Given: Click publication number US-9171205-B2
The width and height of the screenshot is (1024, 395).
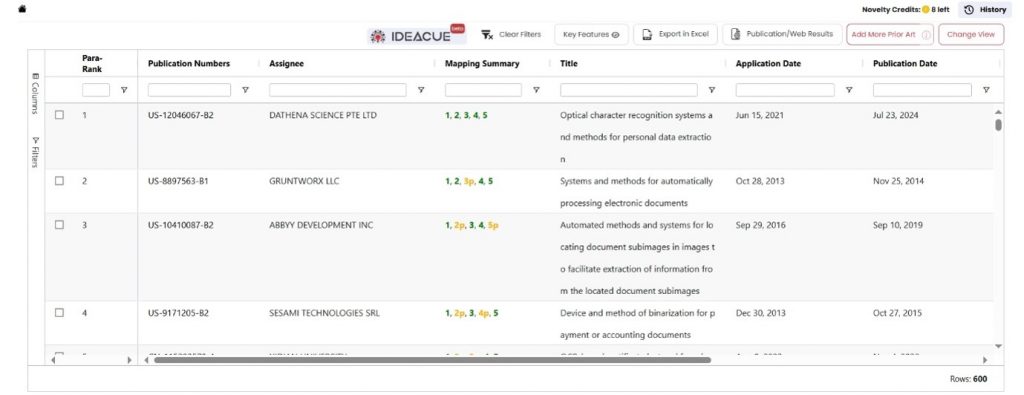Looking at the screenshot, I should point(178,313).
